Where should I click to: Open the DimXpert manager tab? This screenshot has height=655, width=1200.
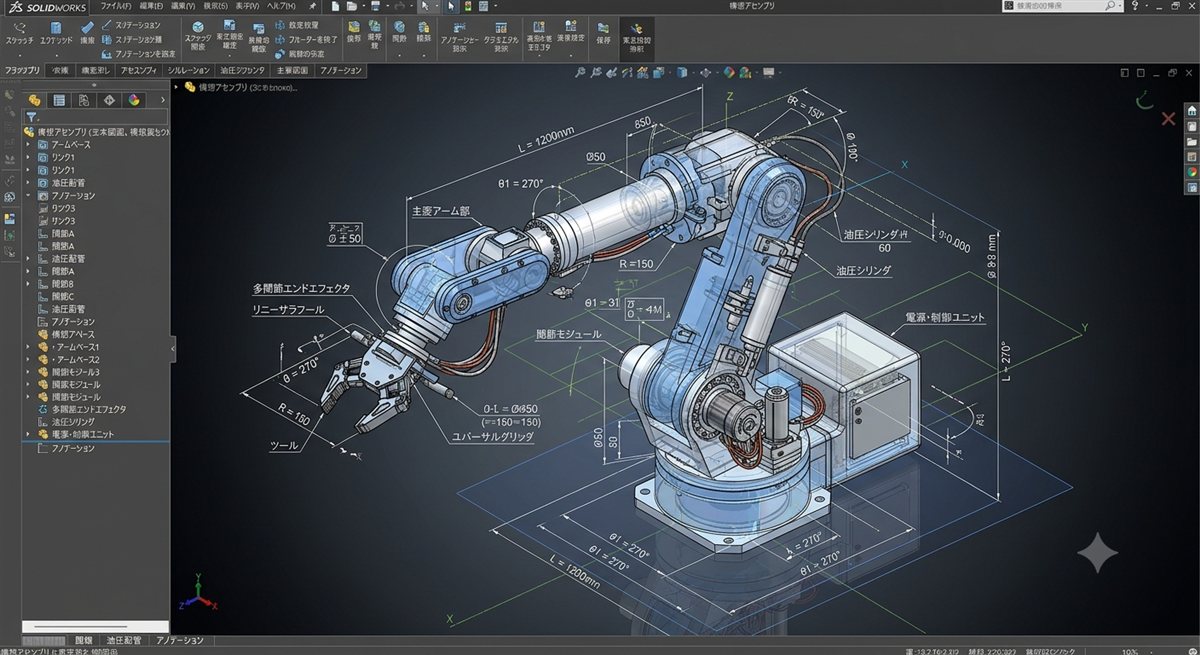(x=109, y=100)
